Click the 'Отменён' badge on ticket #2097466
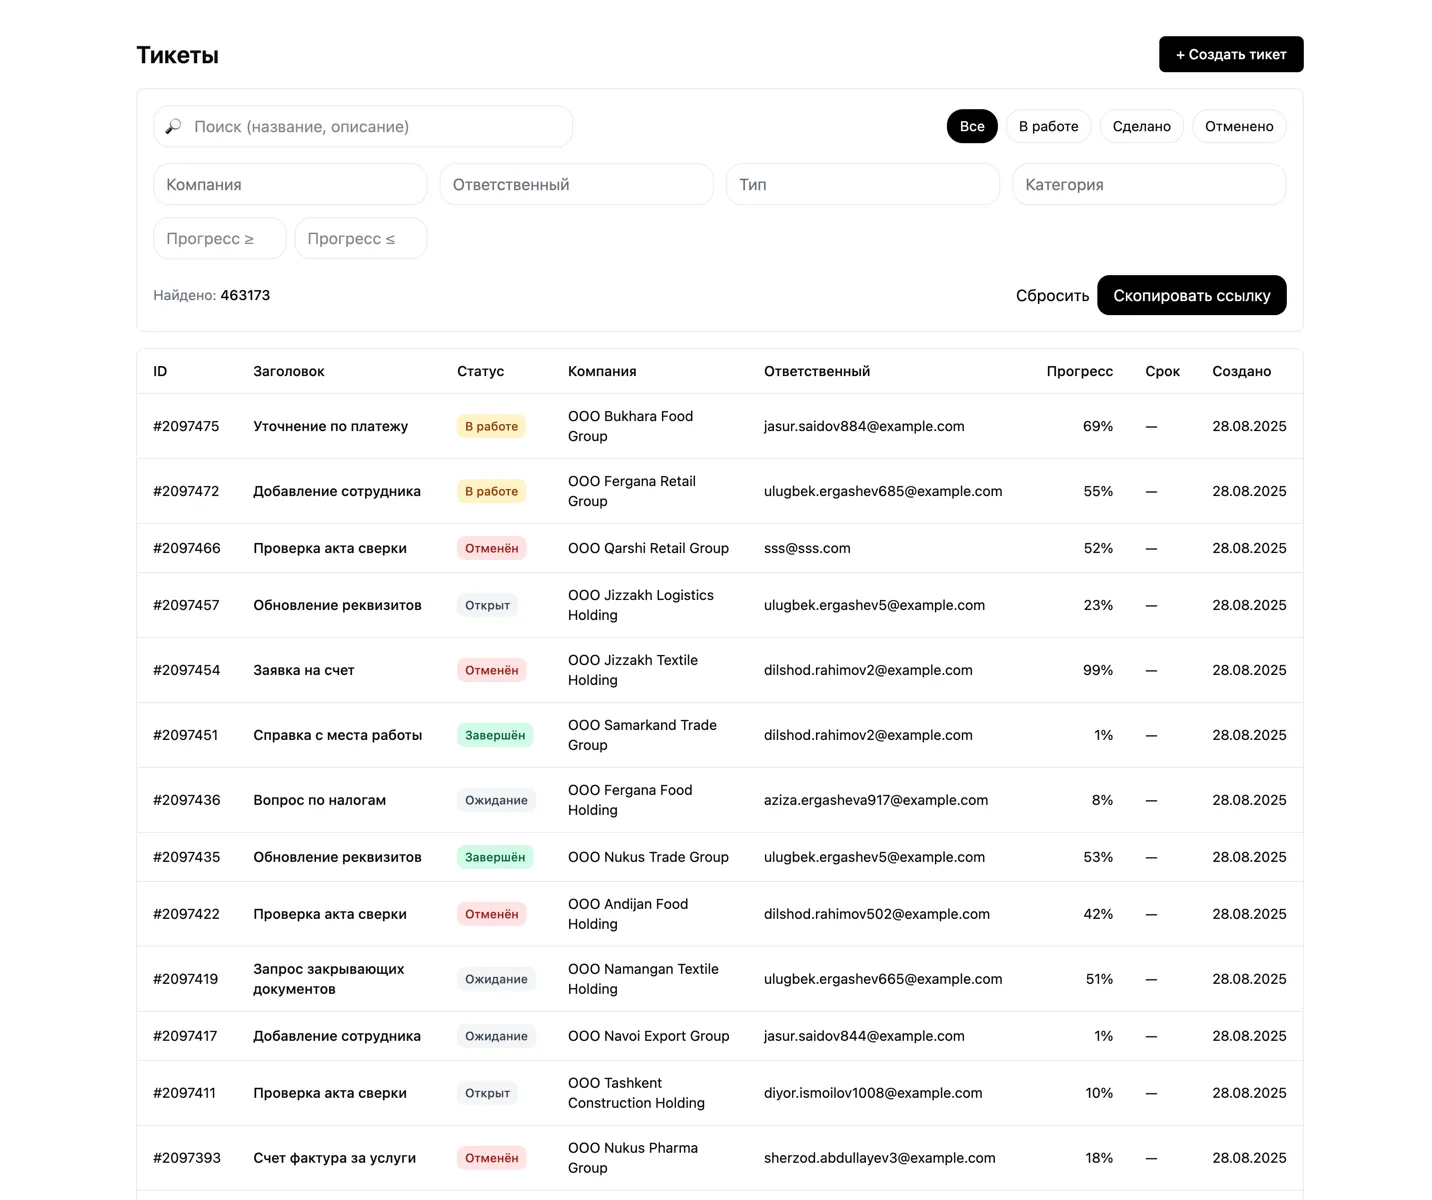The image size is (1432, 1200). (x=491, y=548)
